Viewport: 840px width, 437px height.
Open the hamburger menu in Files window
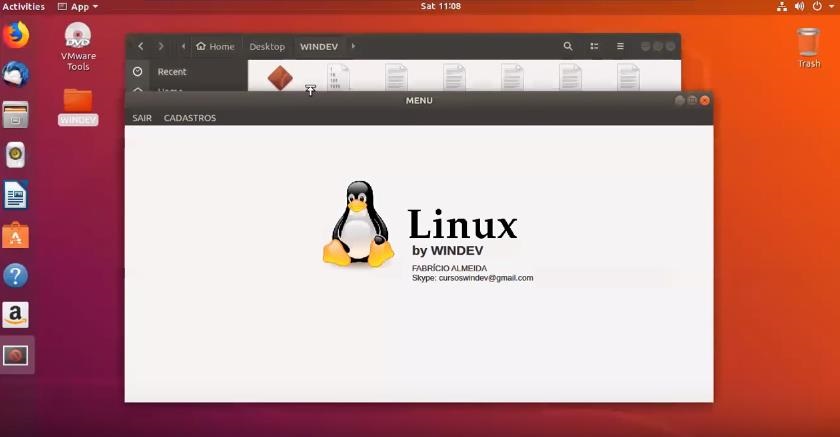coord(620,46)
